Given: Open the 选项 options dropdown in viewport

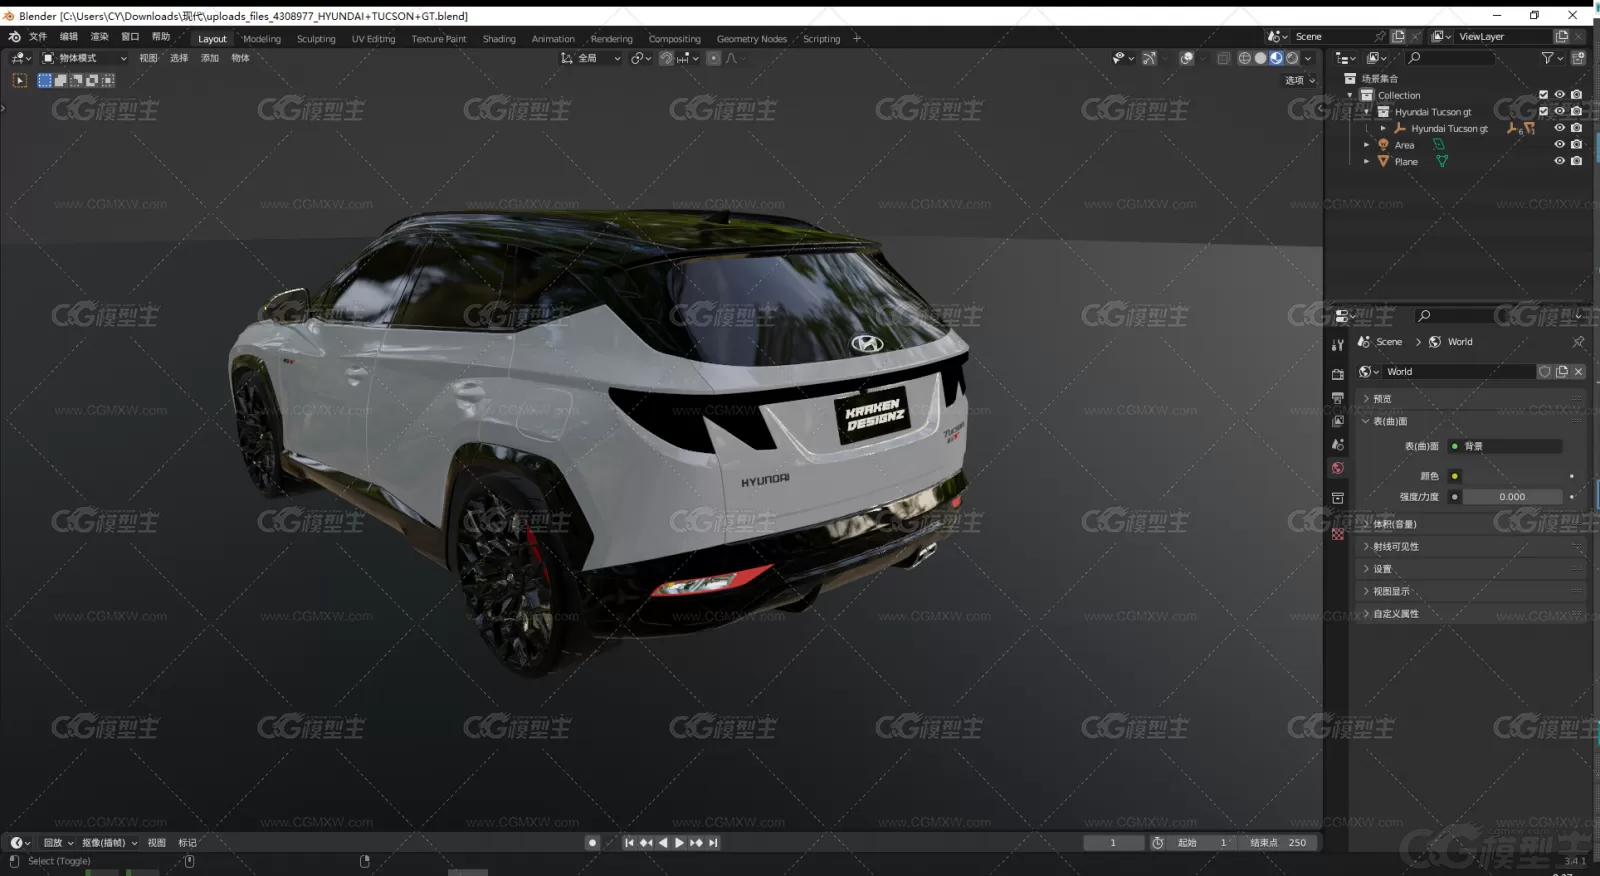Looking at the screenshot, I should click(x=1300, y=80).
